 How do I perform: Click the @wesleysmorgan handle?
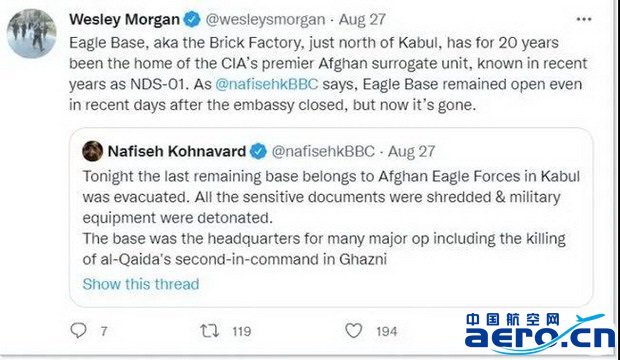tap(265, 19)
